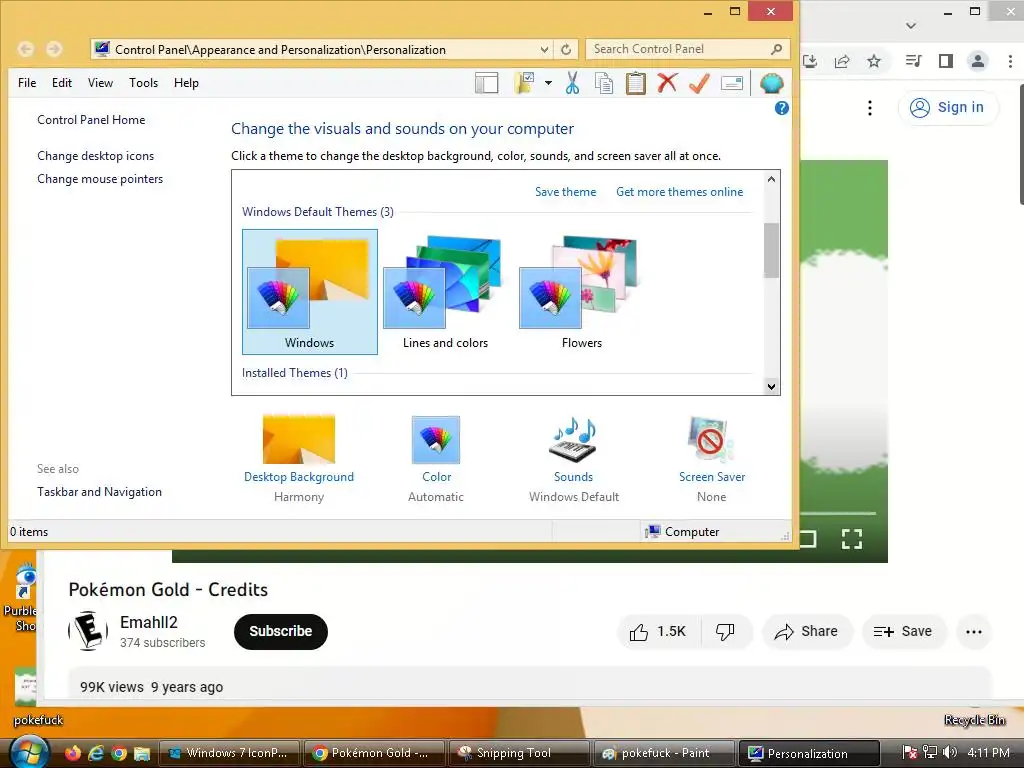
Task: Click Get more themes online
Action: point(679,192)
